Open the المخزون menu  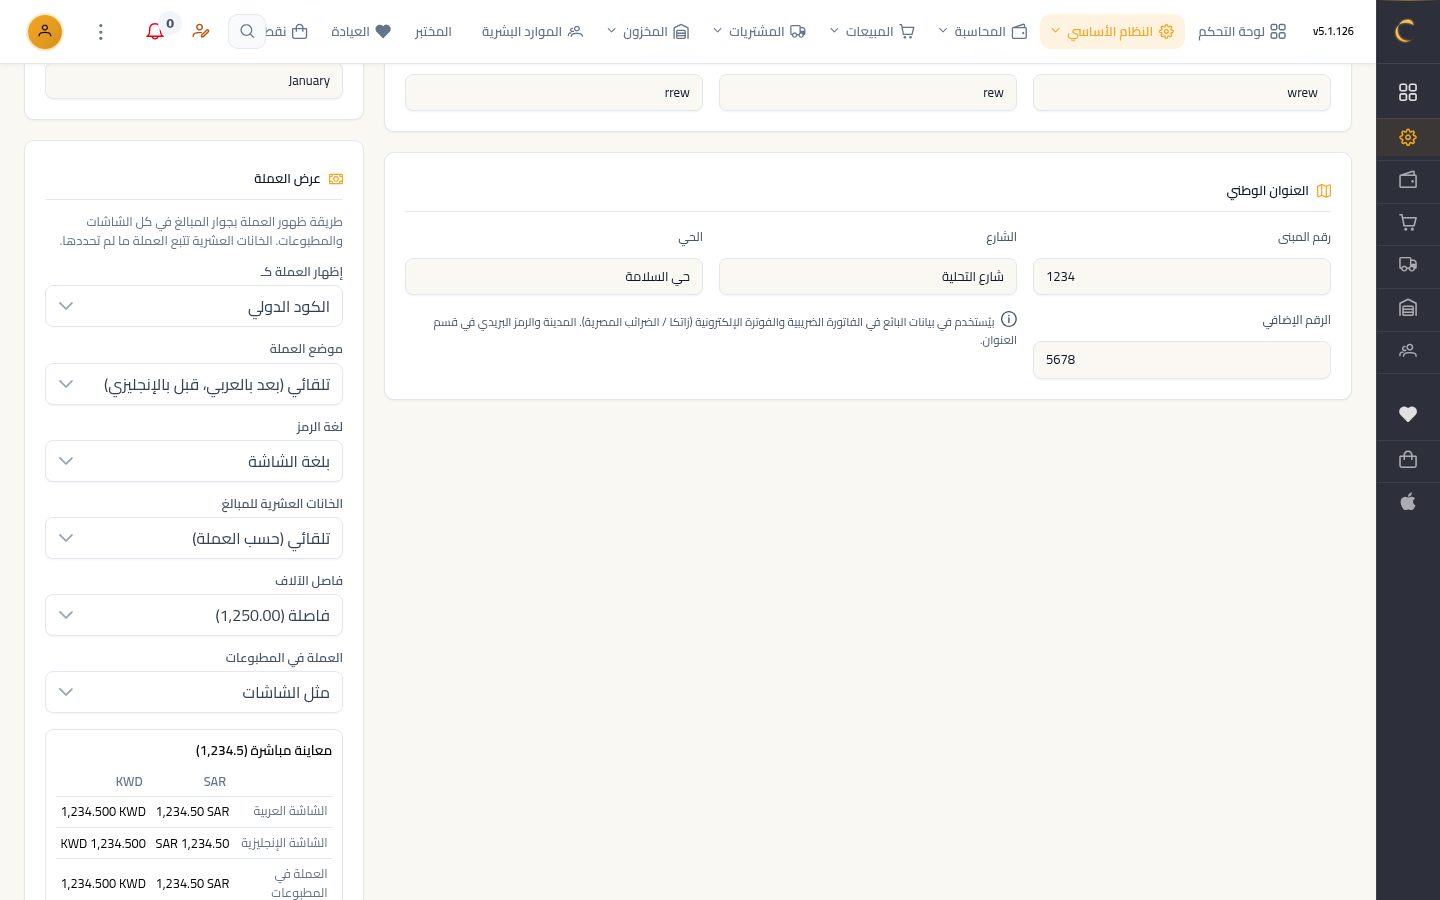click(648, 32)
